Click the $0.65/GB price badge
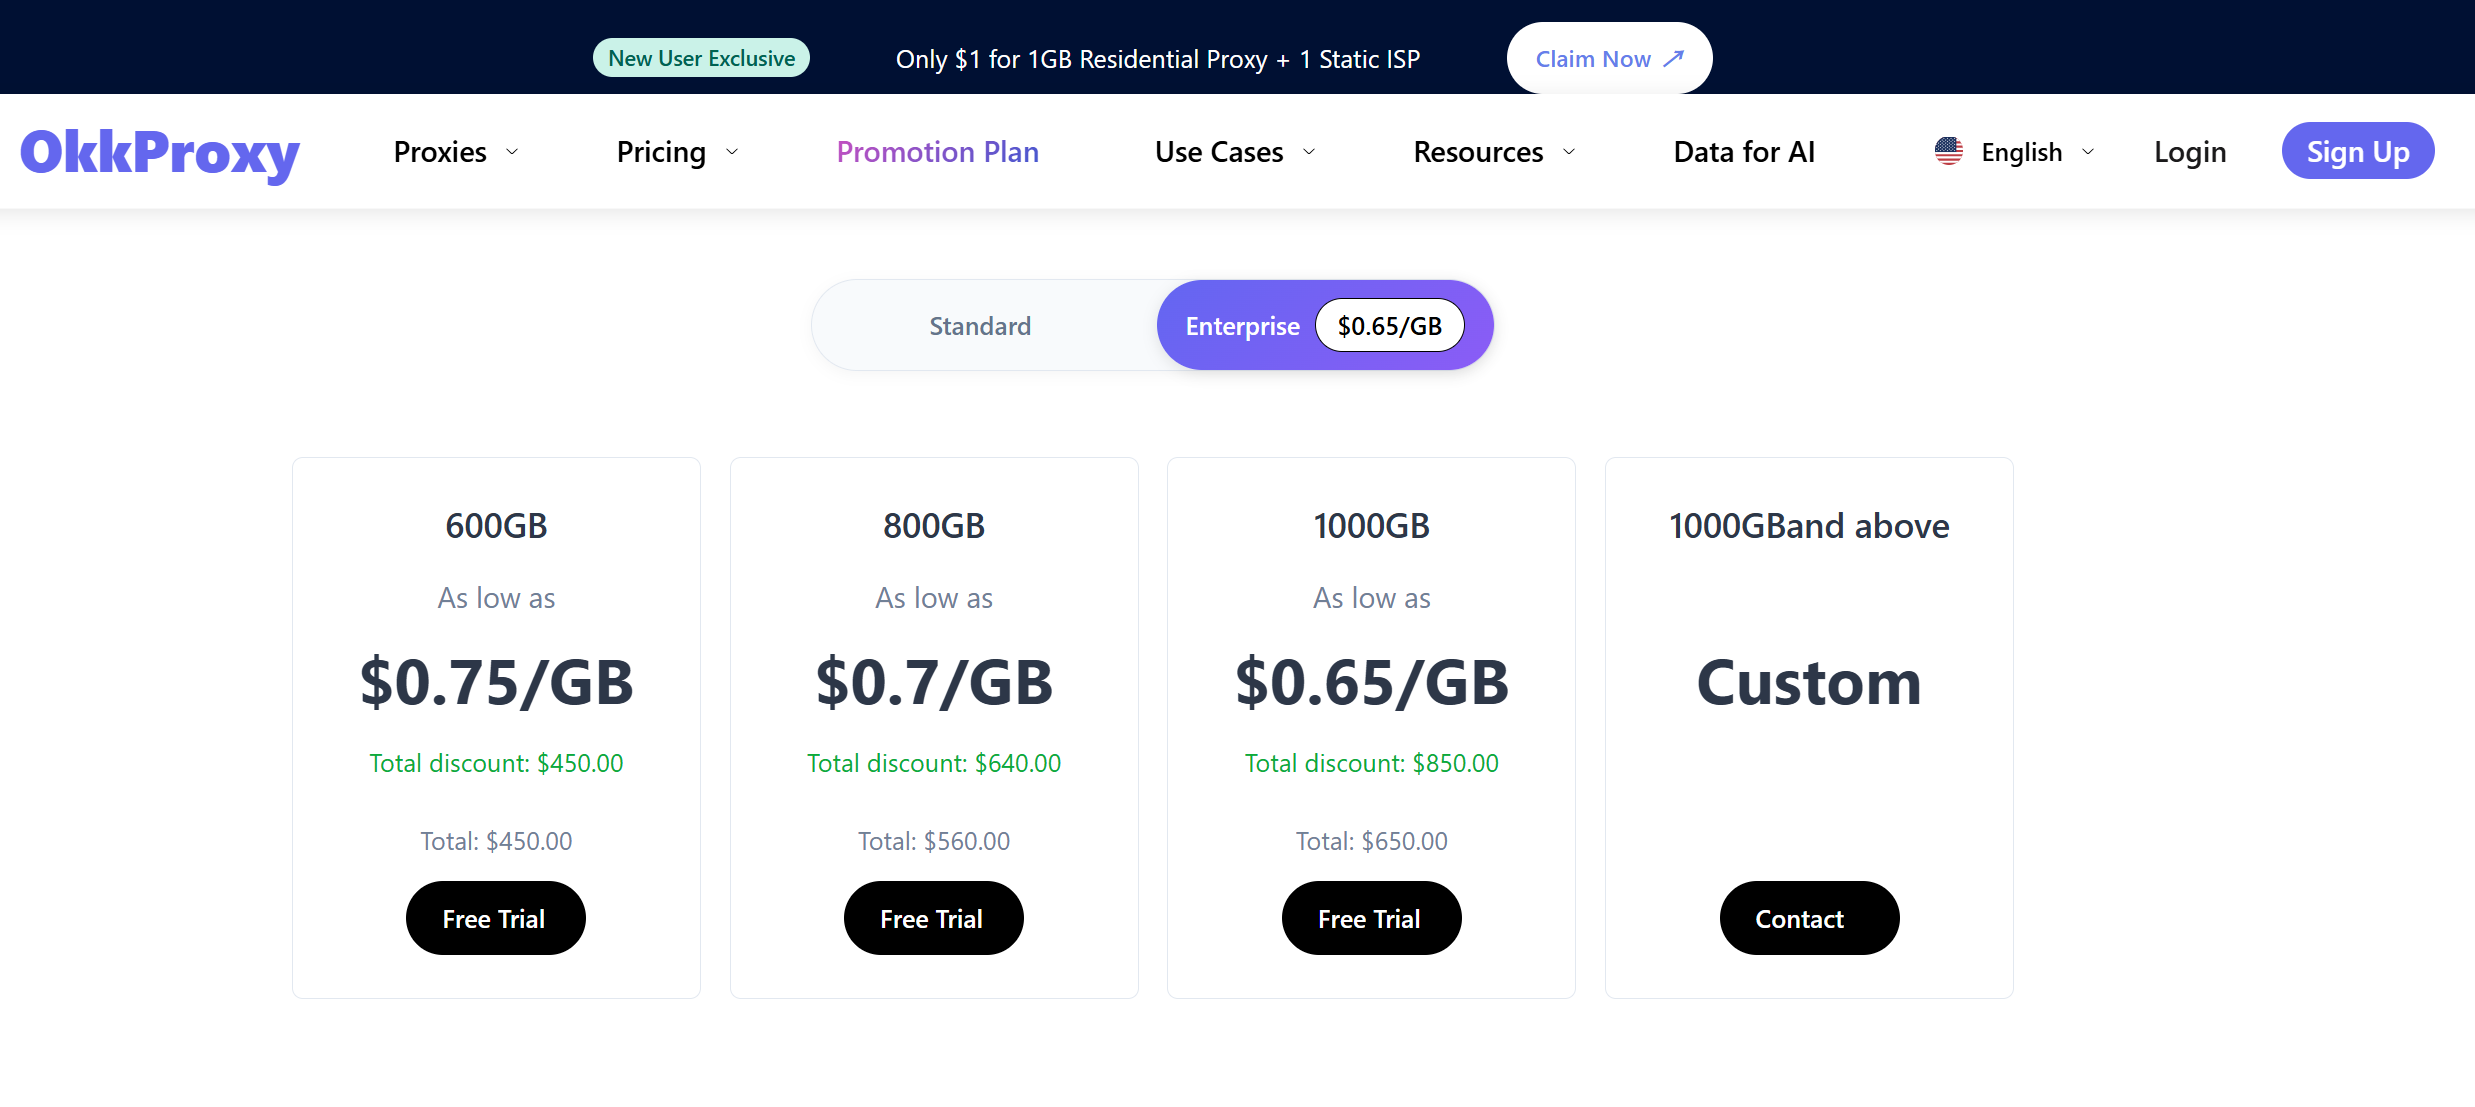This screenshot has width=2475, height=1107. (x=1389, y=326)
